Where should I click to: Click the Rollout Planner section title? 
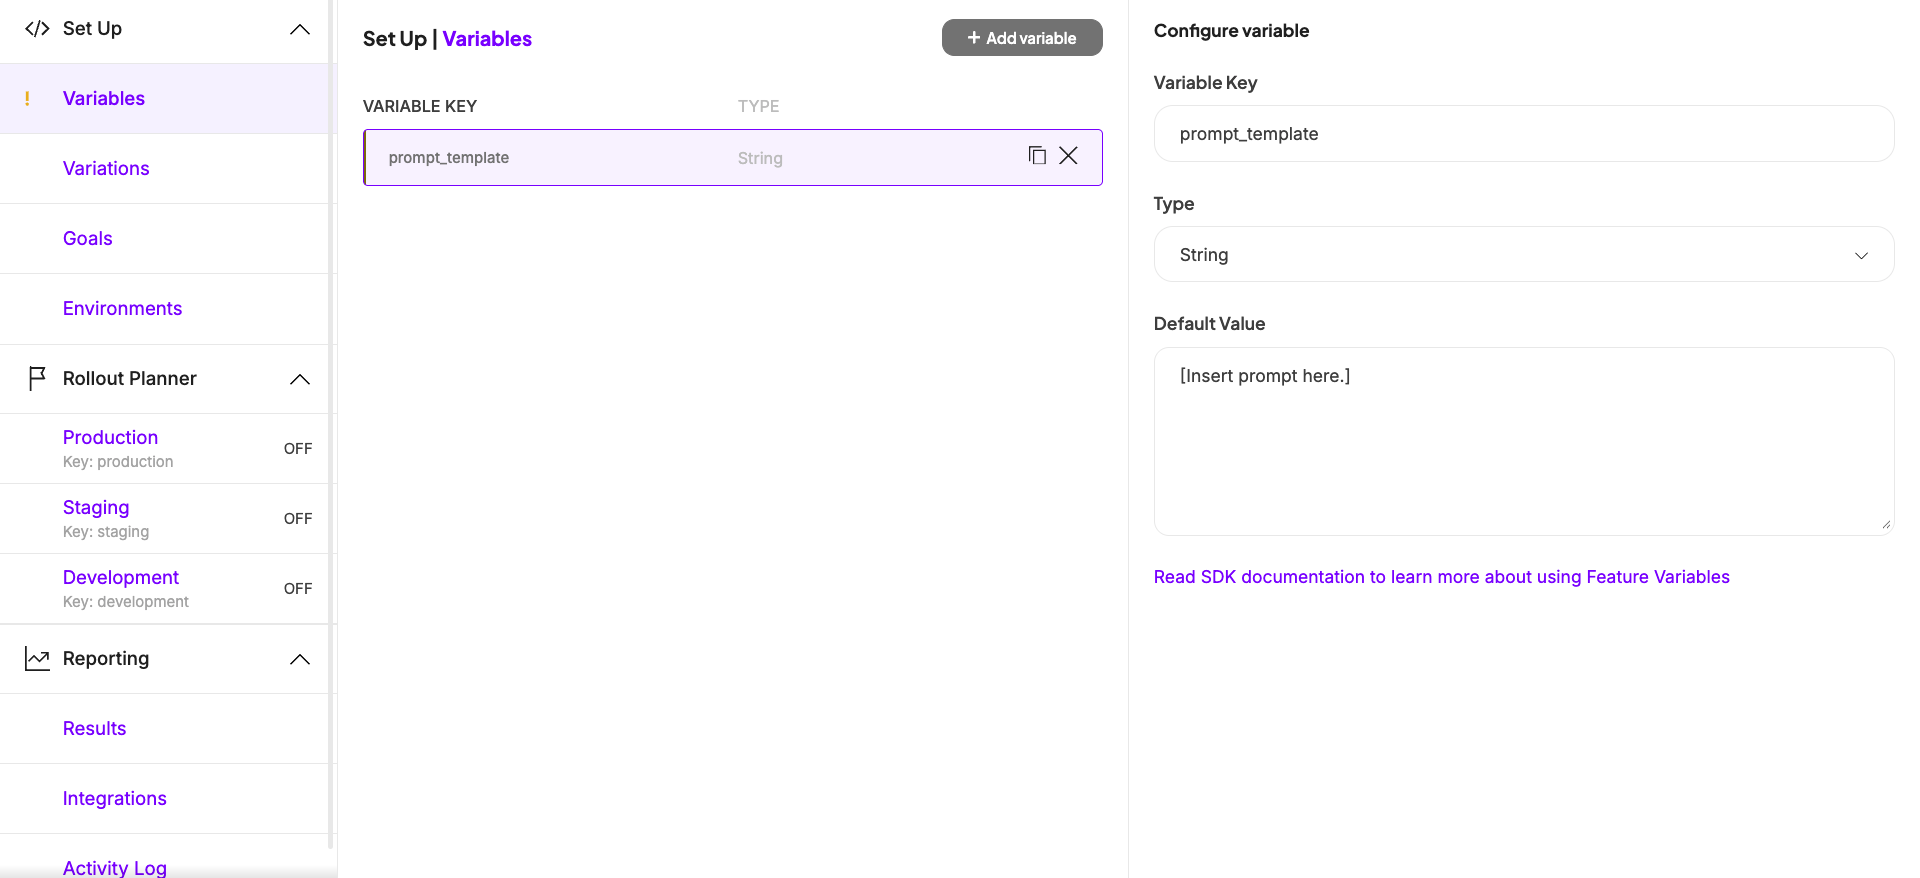130,379
